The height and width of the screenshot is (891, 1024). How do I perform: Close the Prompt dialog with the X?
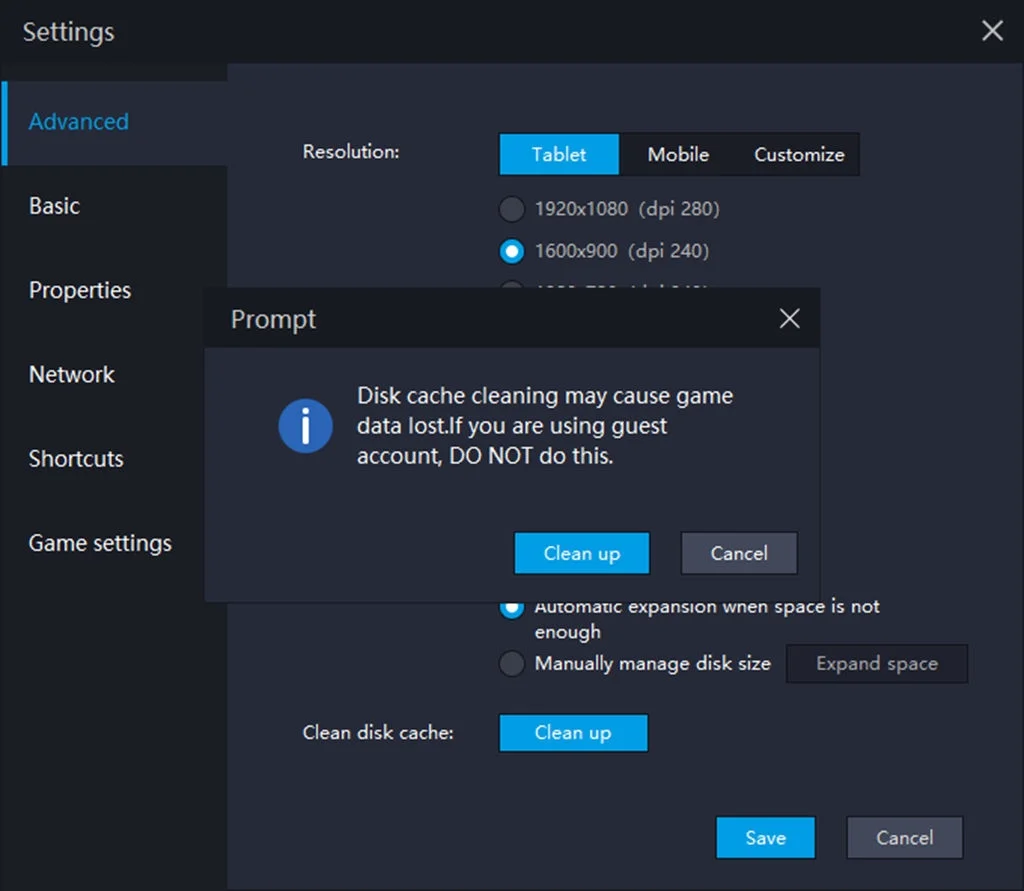[x=790, y=319]
